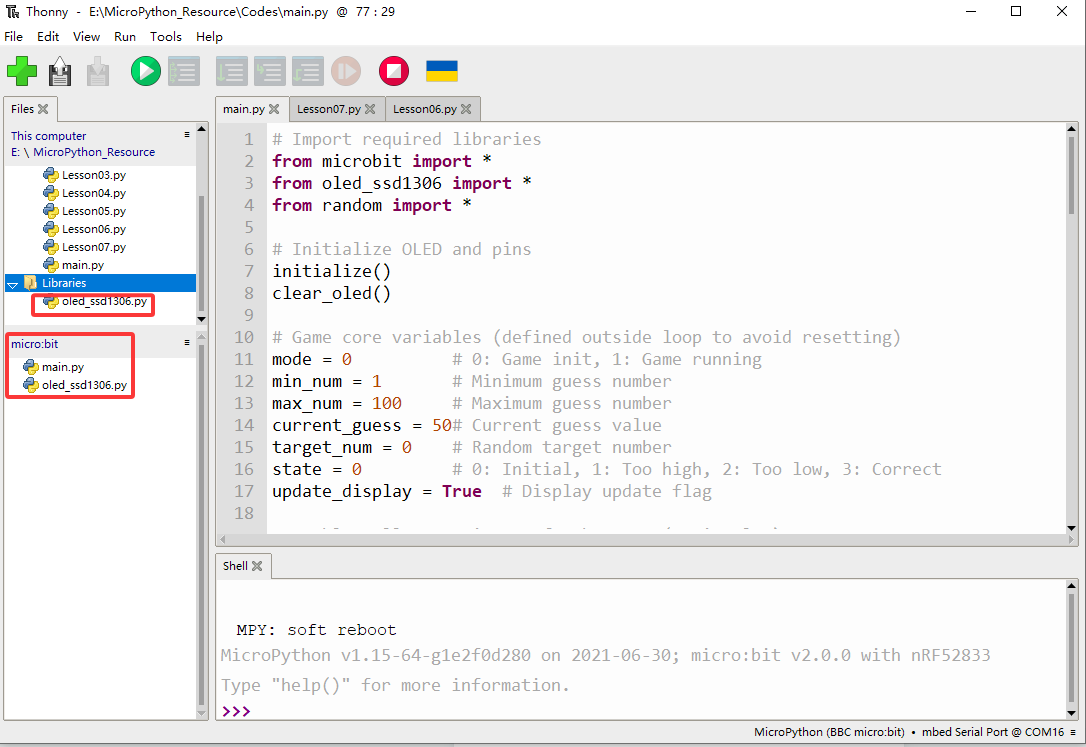Select Lesson07.py in This computer file tree
This screenshot has height=747, width=1086.
[x=94, y=247]
